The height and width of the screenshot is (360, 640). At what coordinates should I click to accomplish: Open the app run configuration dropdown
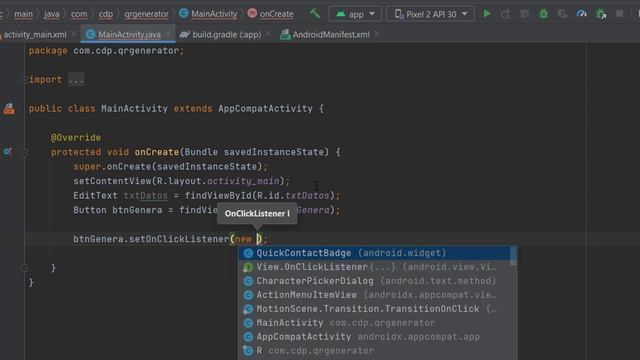355,14
